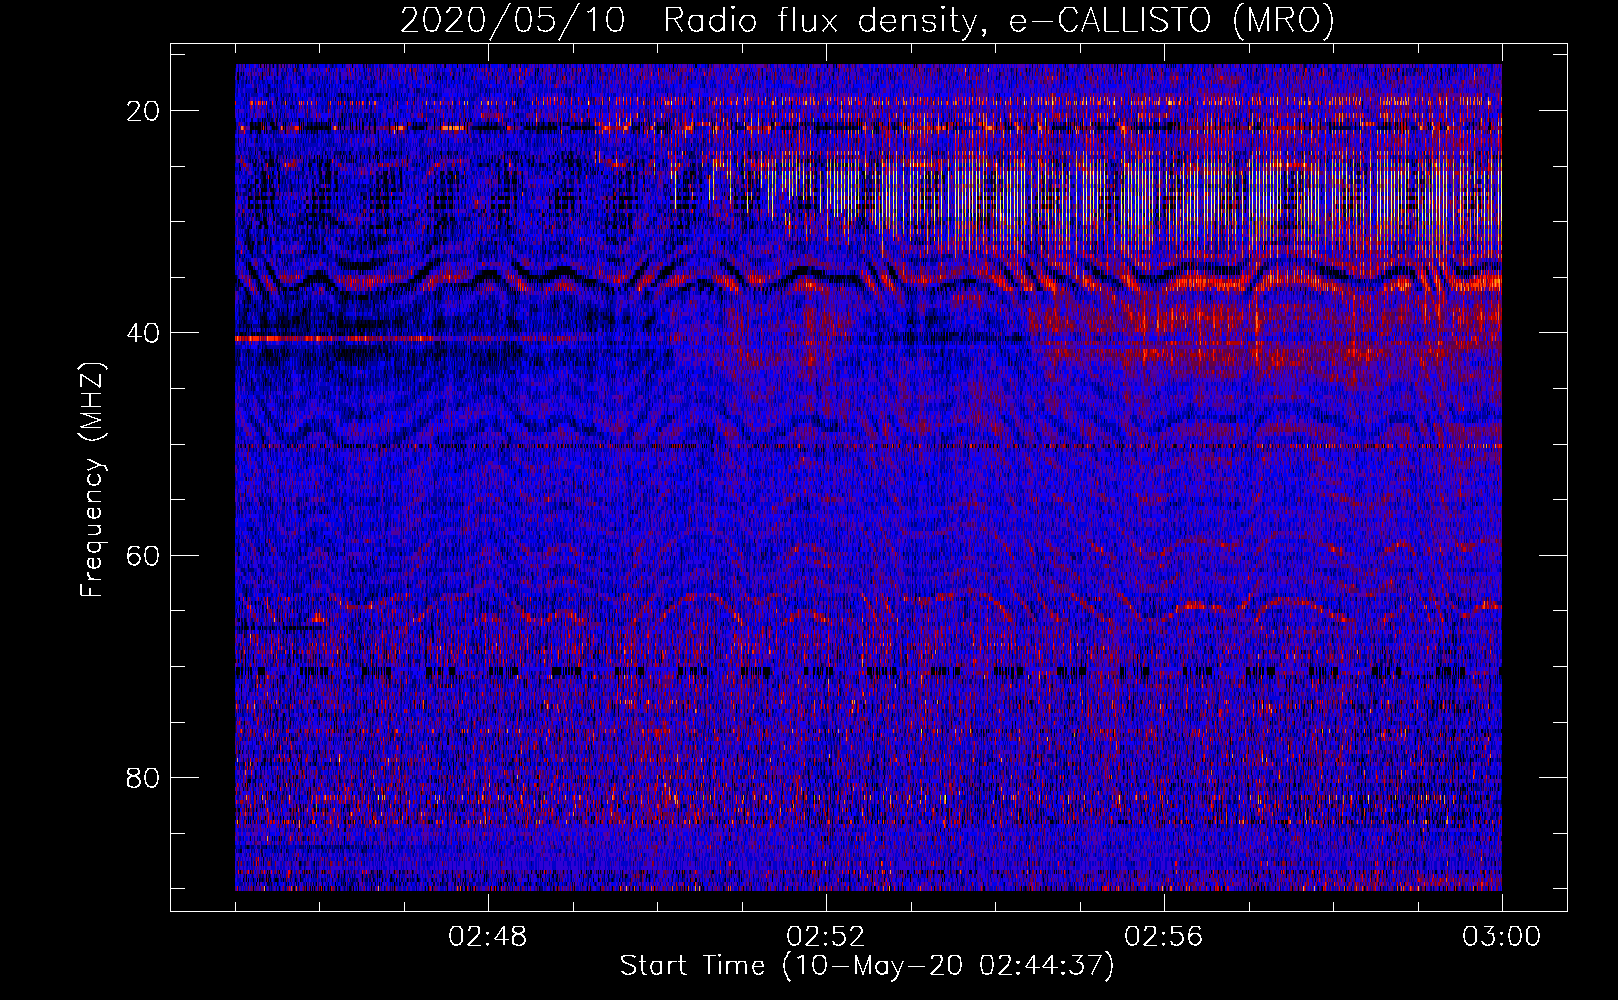Click the "20" frequency tick label

point(144,111)
